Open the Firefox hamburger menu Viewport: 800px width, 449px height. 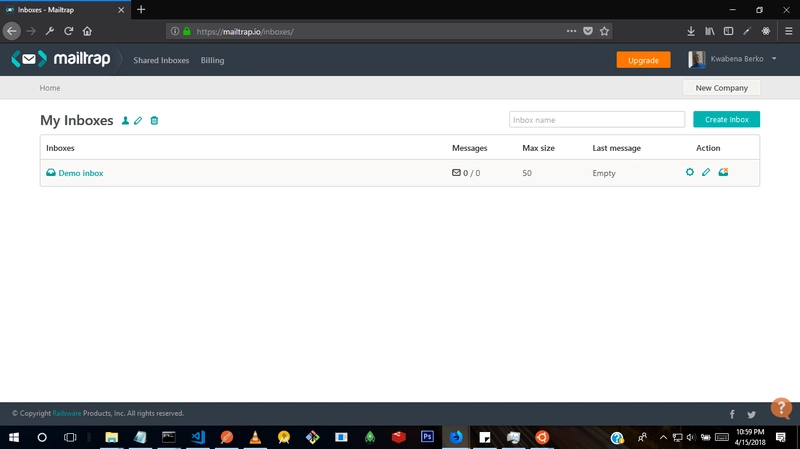click(788, 31)
